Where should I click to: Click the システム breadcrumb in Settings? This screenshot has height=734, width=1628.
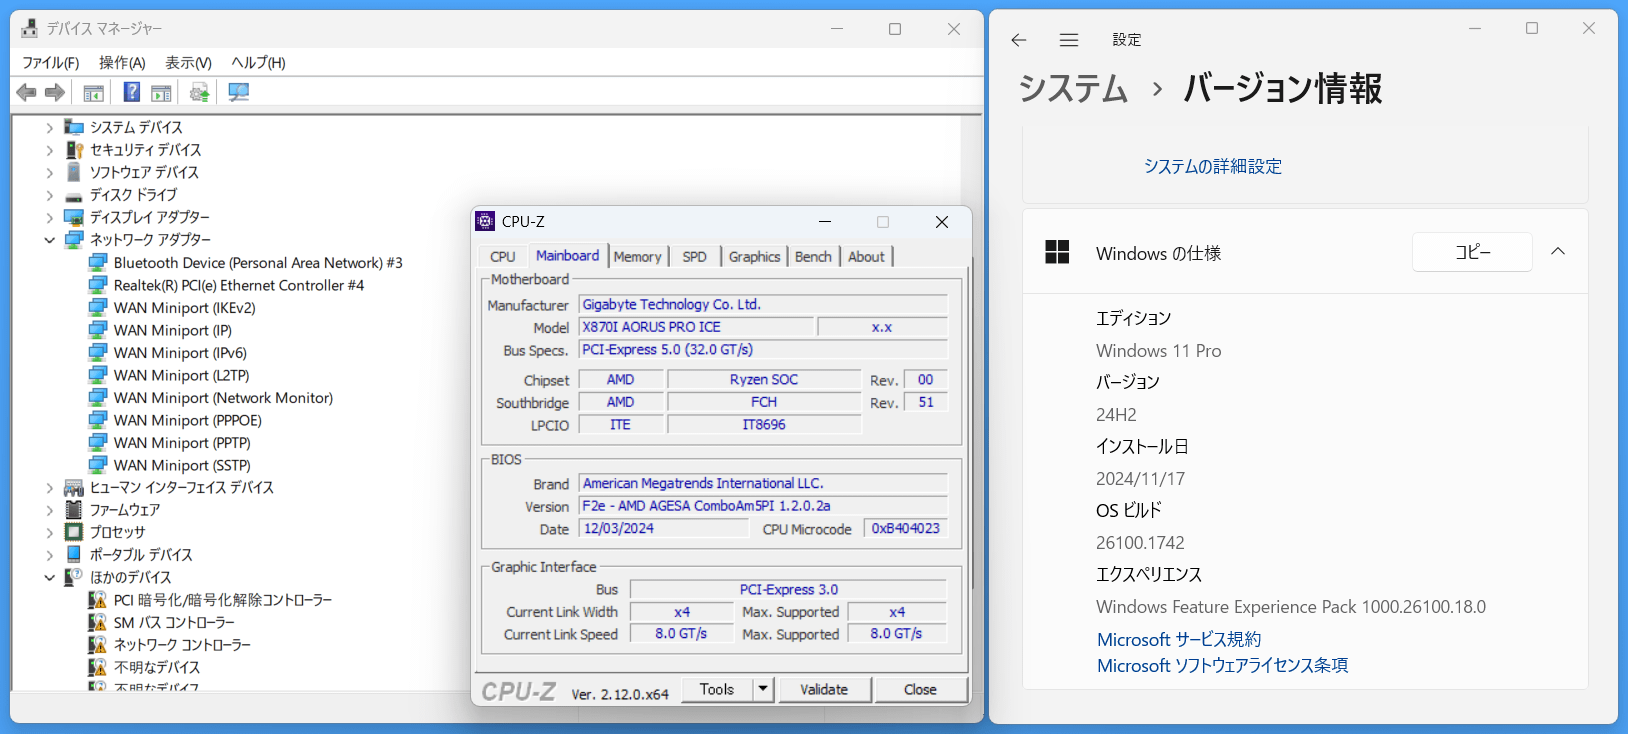point(1073,88)
